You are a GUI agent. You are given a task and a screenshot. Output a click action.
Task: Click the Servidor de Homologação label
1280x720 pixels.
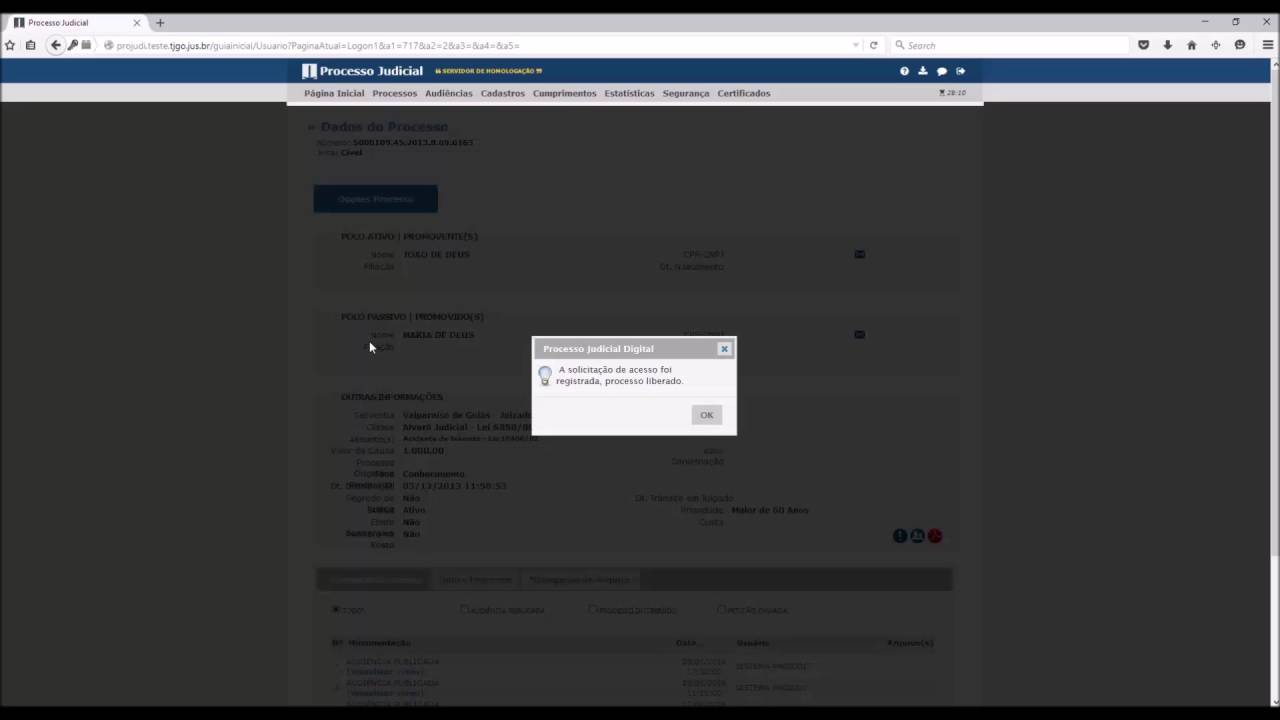click(488, 71)
